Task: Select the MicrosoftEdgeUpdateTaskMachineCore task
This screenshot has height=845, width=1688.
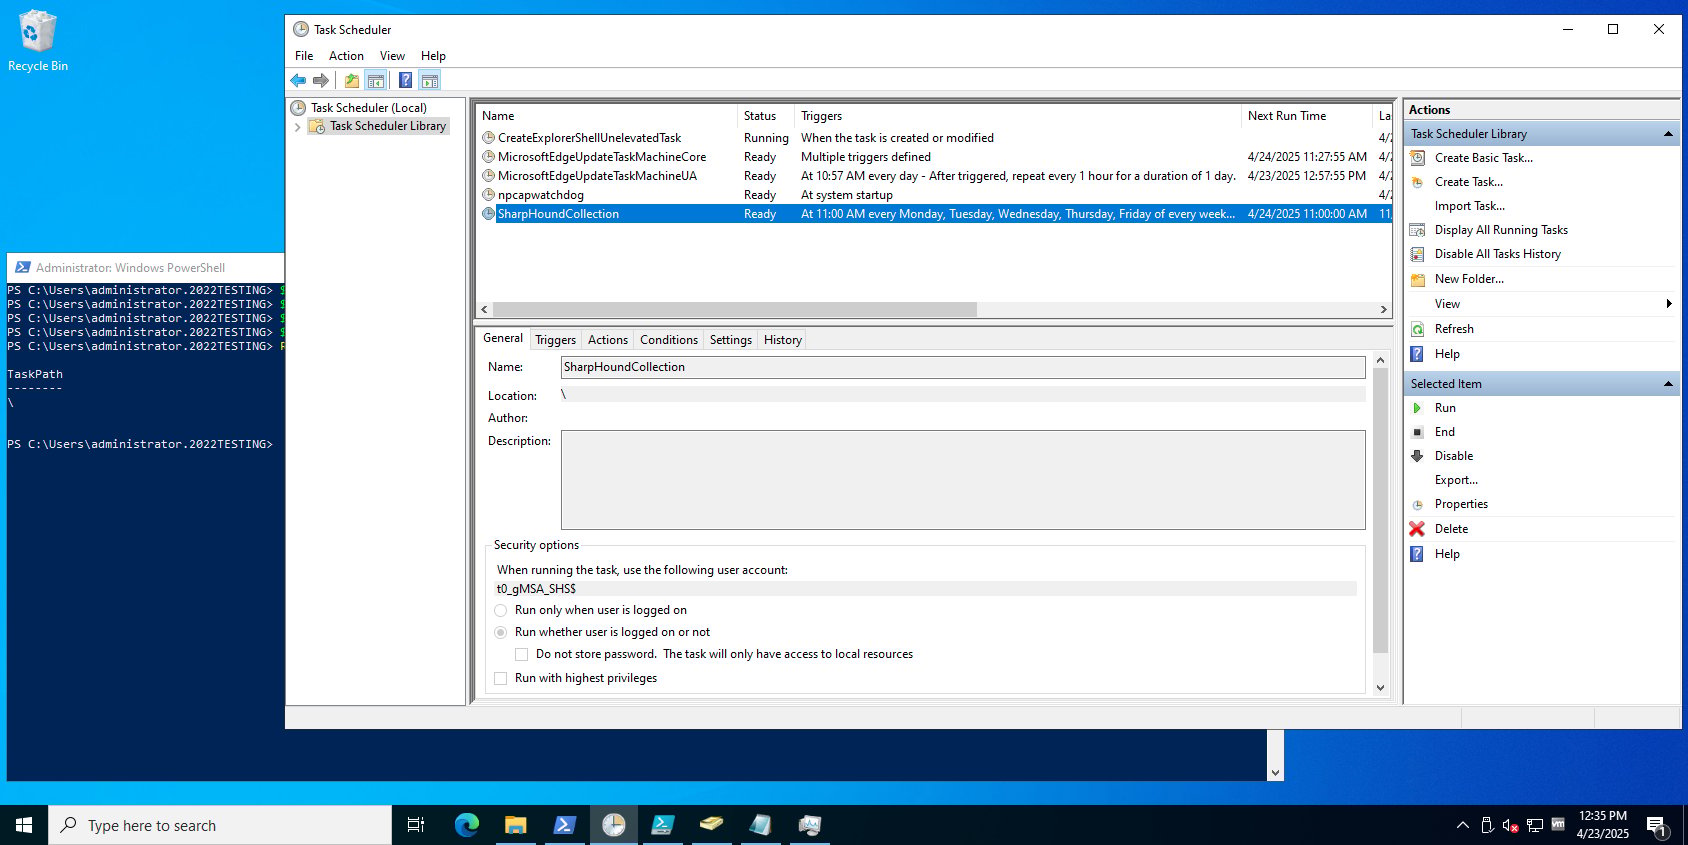Action: coord(936,157)
